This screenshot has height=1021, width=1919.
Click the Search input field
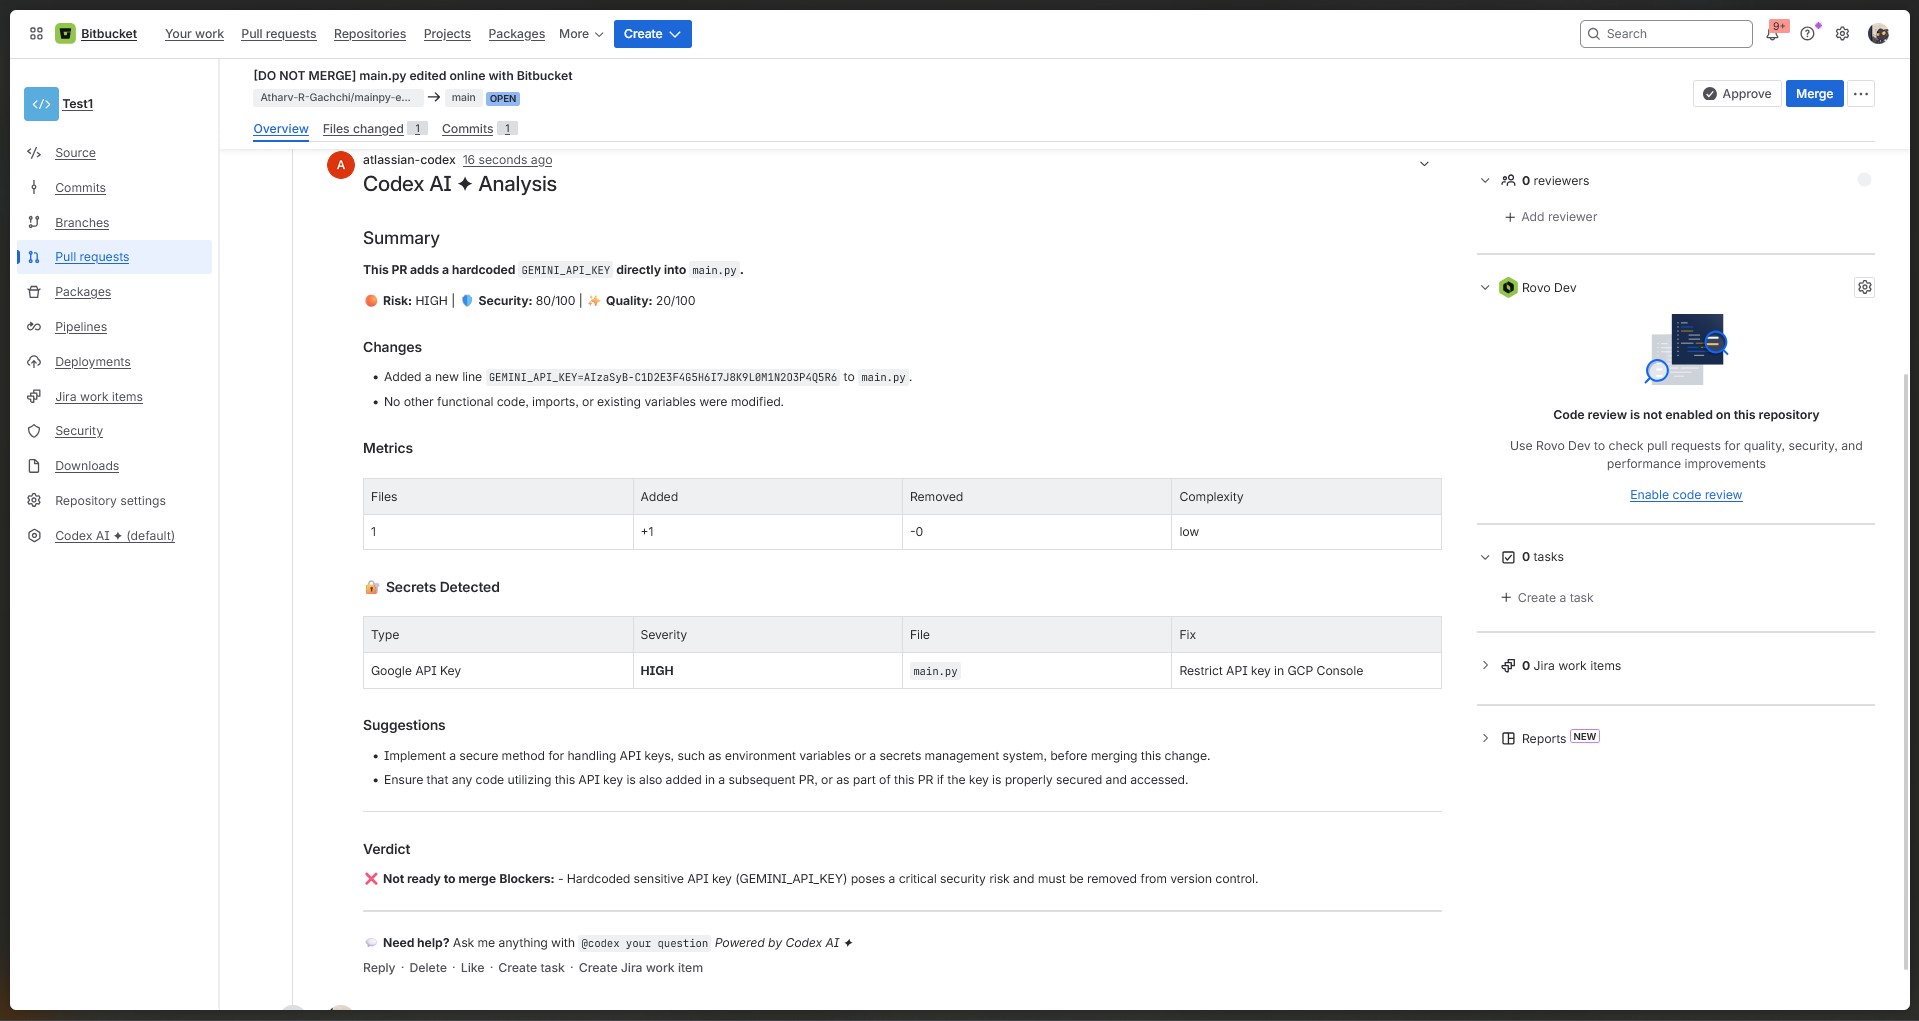[x=1666, y=34]
